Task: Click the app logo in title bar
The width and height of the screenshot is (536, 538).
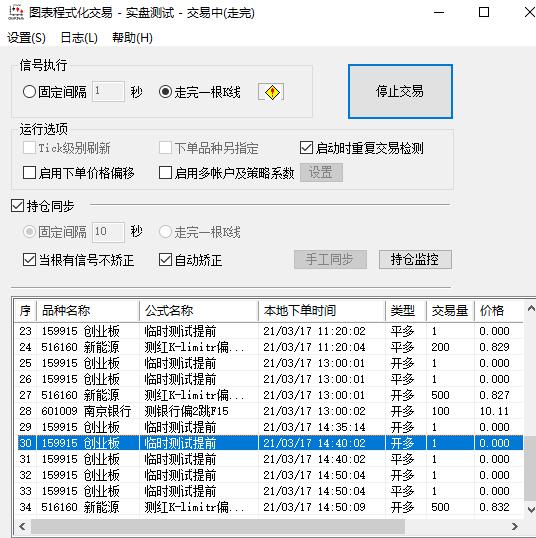Action: coord(16,12)
